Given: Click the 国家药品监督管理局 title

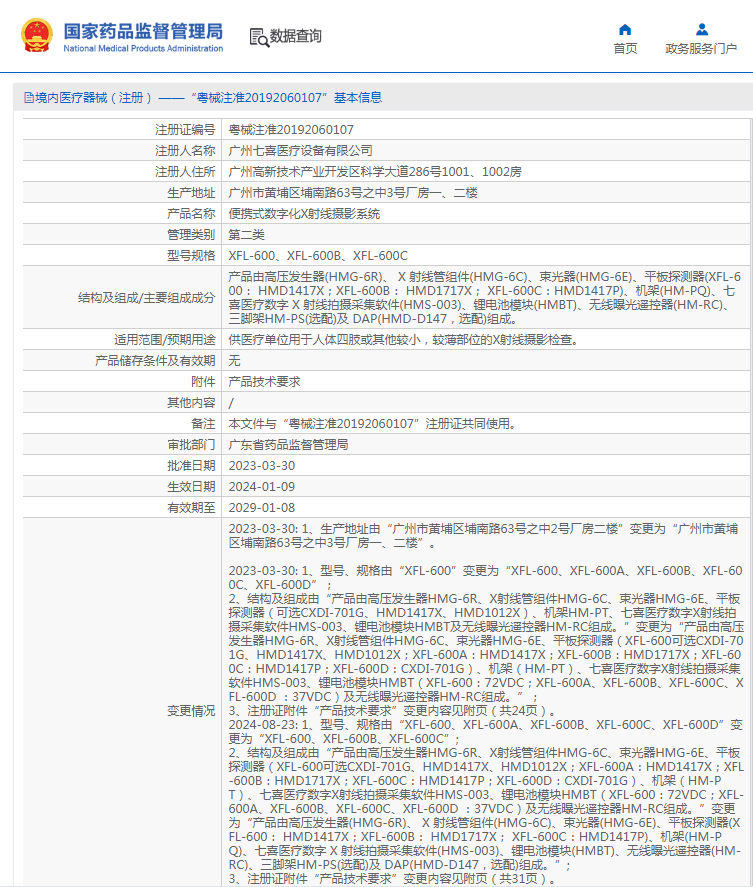Looking at the screenshot, I should [x=143, y=31].
